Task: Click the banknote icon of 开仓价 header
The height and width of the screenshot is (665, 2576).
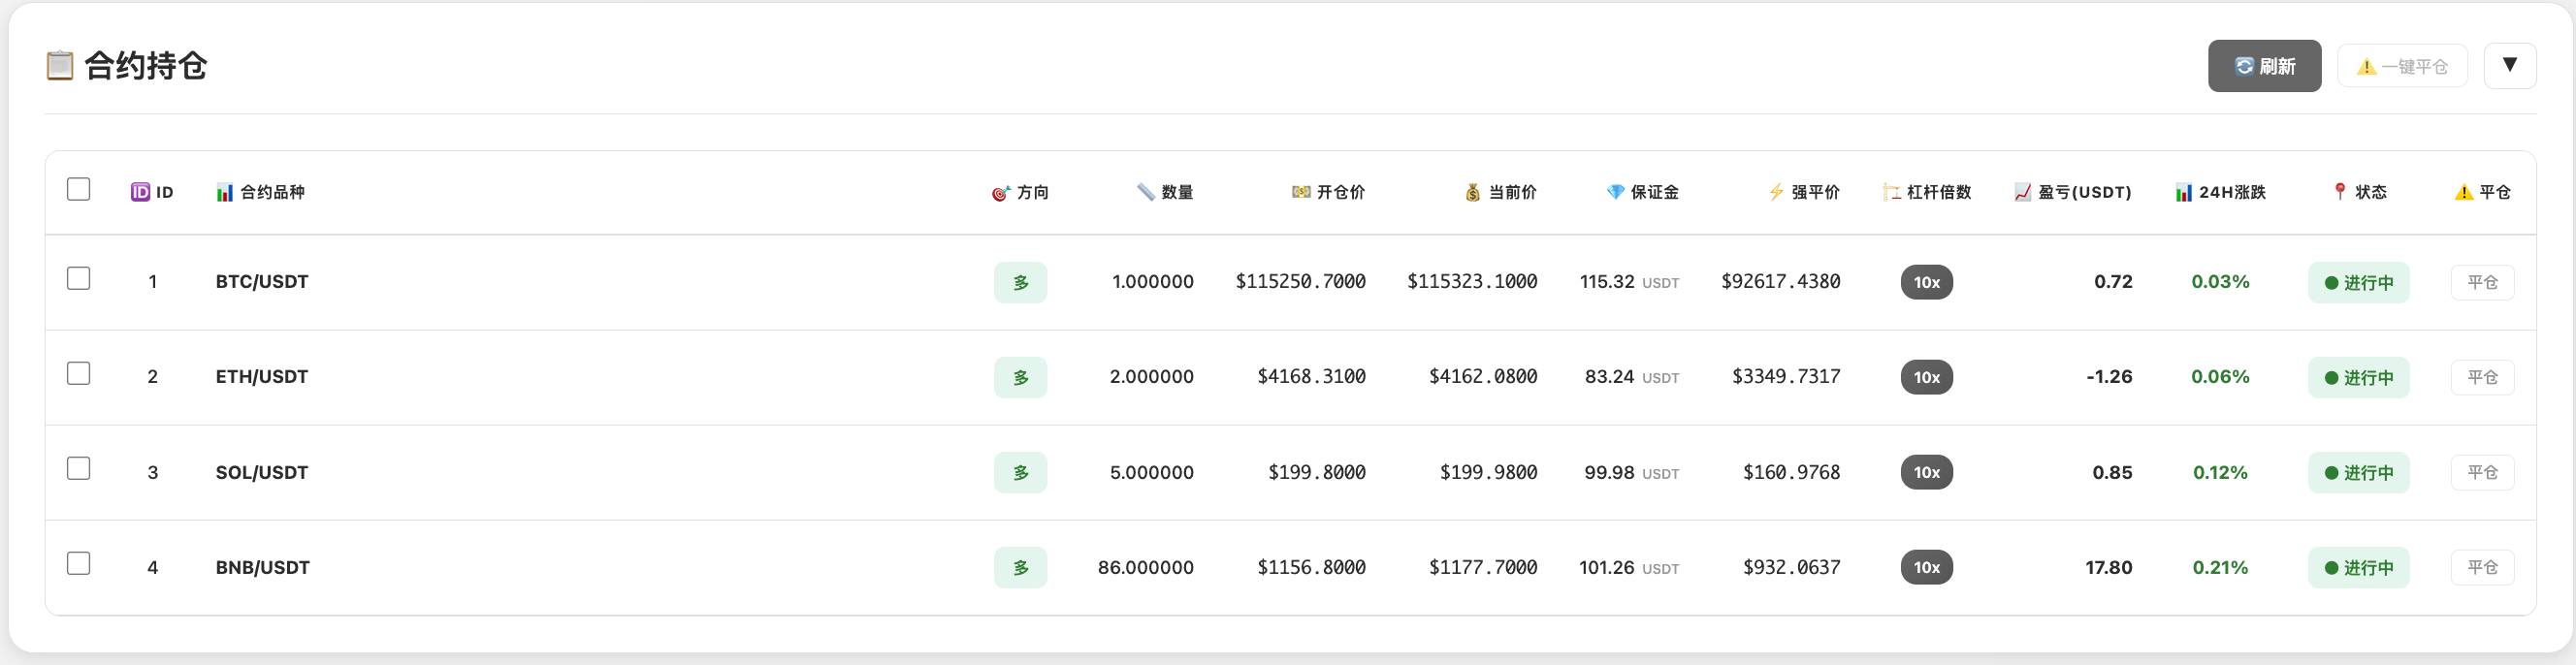Action: pos(1301,192)
